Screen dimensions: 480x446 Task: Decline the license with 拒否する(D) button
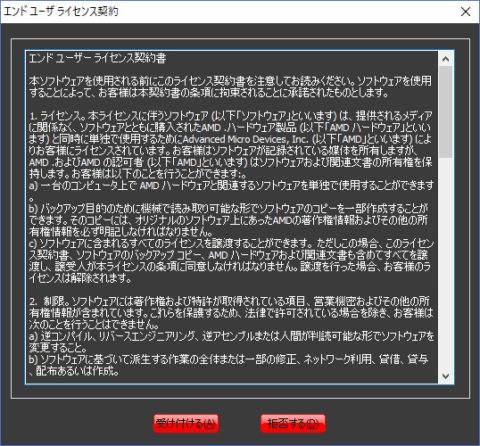[293, 423]
